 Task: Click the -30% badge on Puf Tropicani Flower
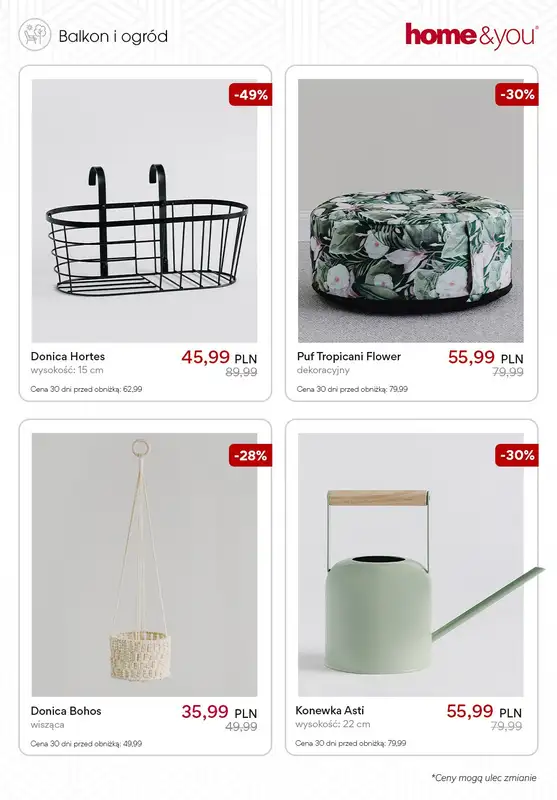point(517,95)
